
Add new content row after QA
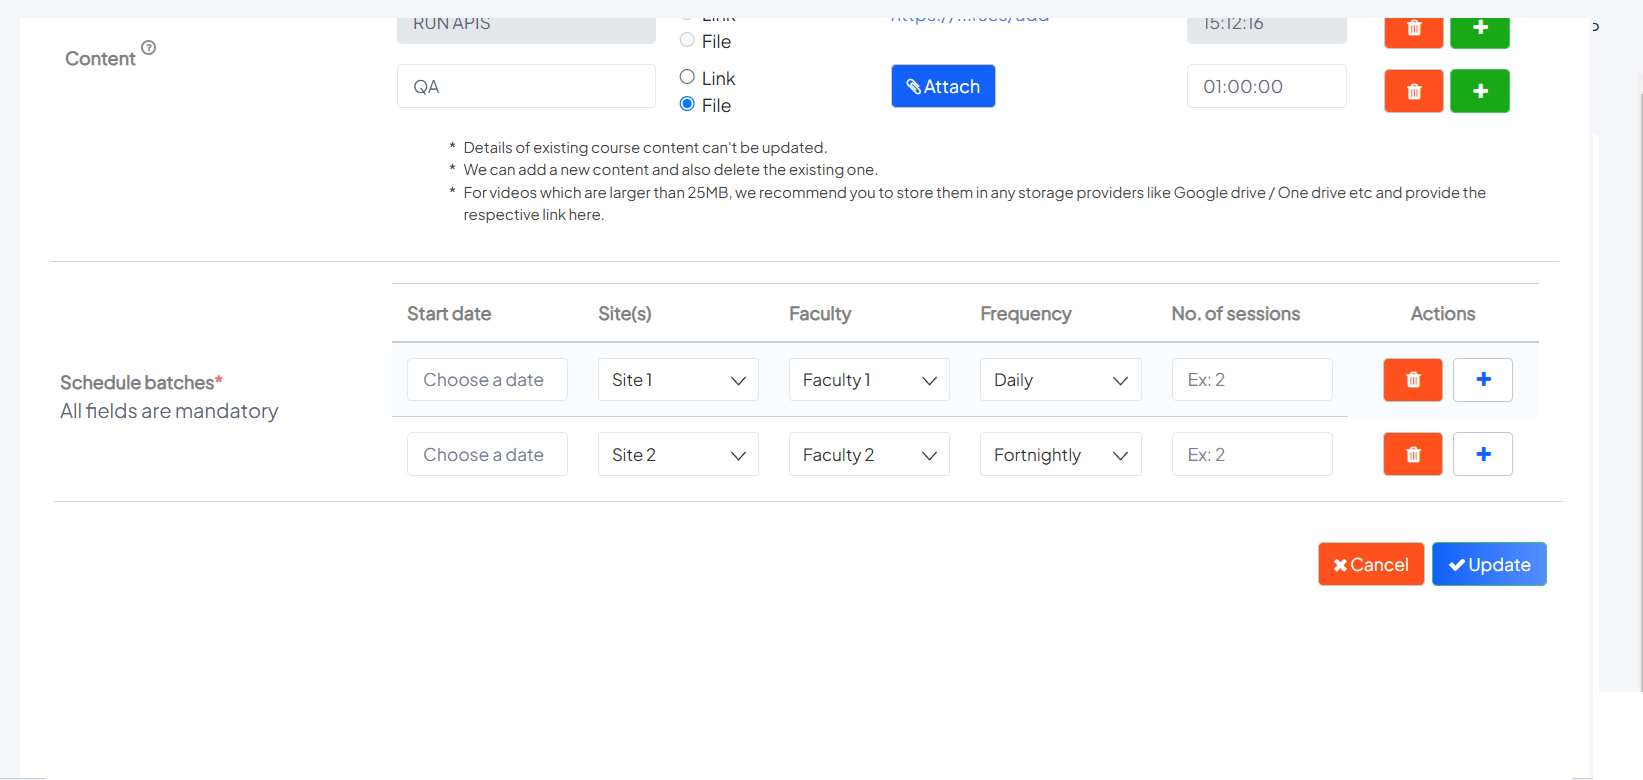click(x=1479, y=91)
